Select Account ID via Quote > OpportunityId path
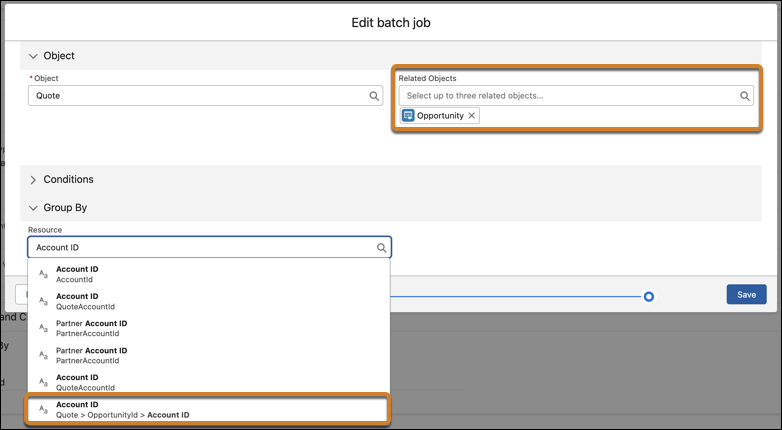 pos(207,409)
